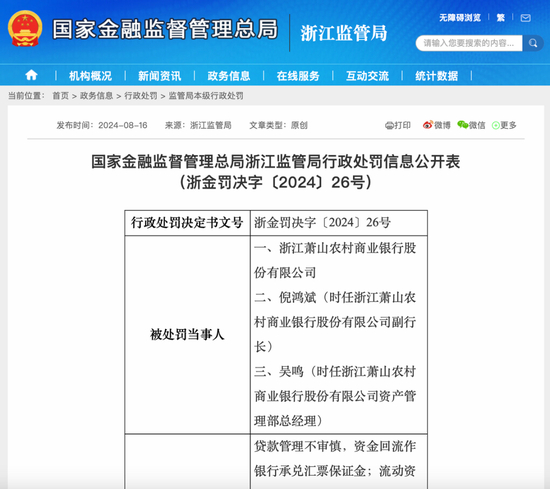This screenshot has height=489, width=550.
Task: Click text 银行承兑汇票保证金；流动资
Action: pos(335,471)
